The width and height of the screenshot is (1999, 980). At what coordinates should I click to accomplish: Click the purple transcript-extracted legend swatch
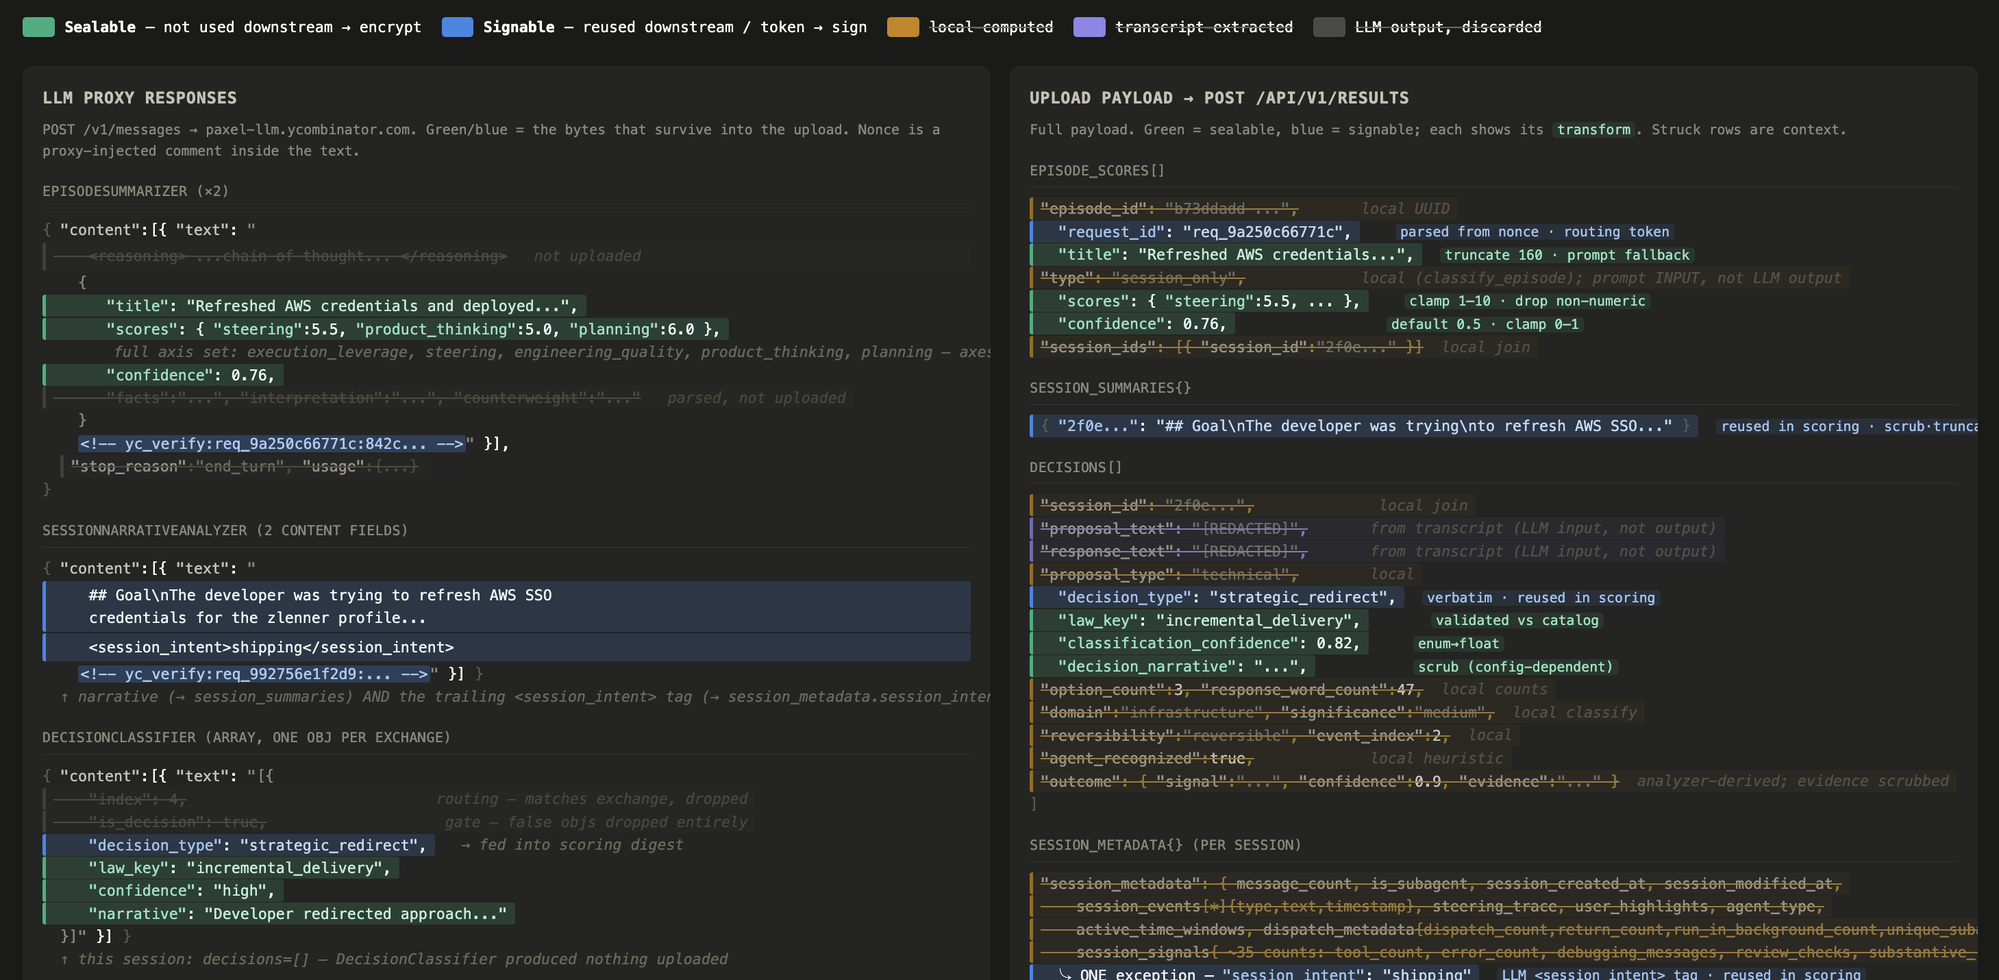[1089, 27]
